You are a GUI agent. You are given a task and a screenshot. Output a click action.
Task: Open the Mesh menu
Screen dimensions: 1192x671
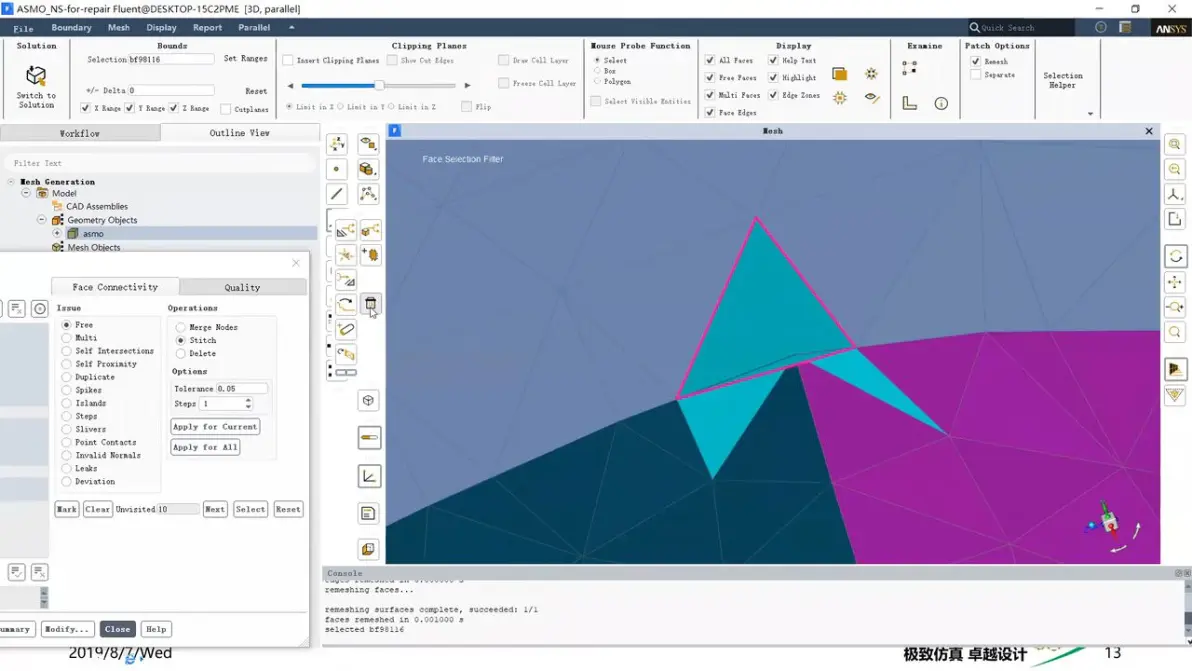119,27
